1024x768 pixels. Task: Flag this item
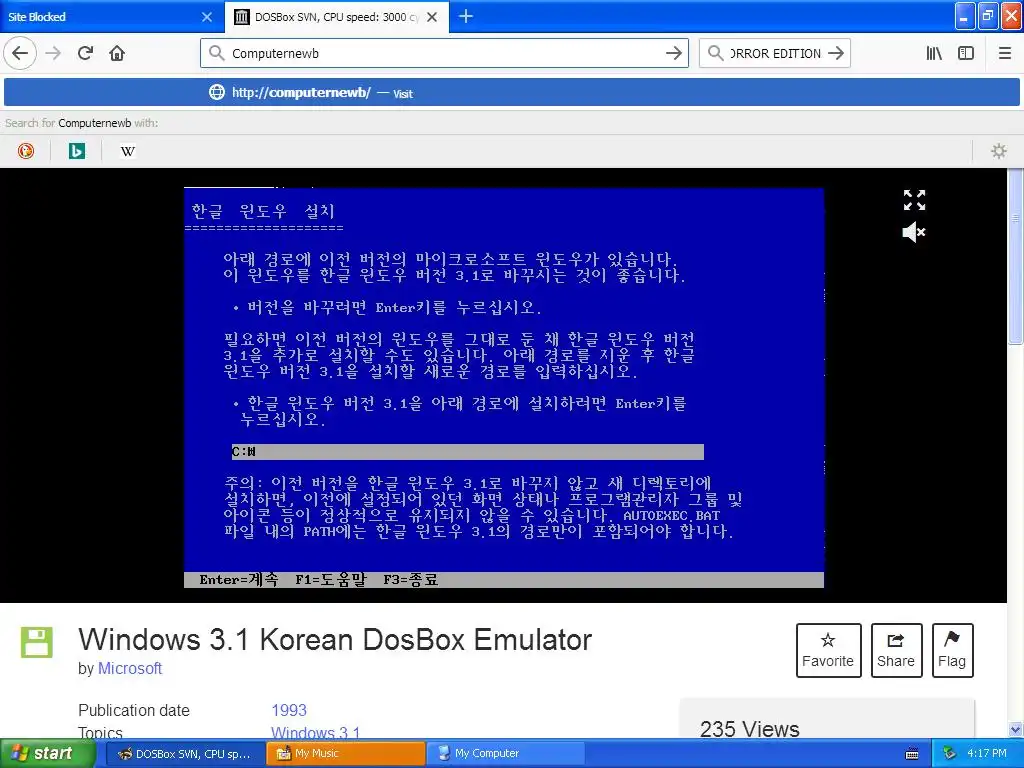pos(952,650)
